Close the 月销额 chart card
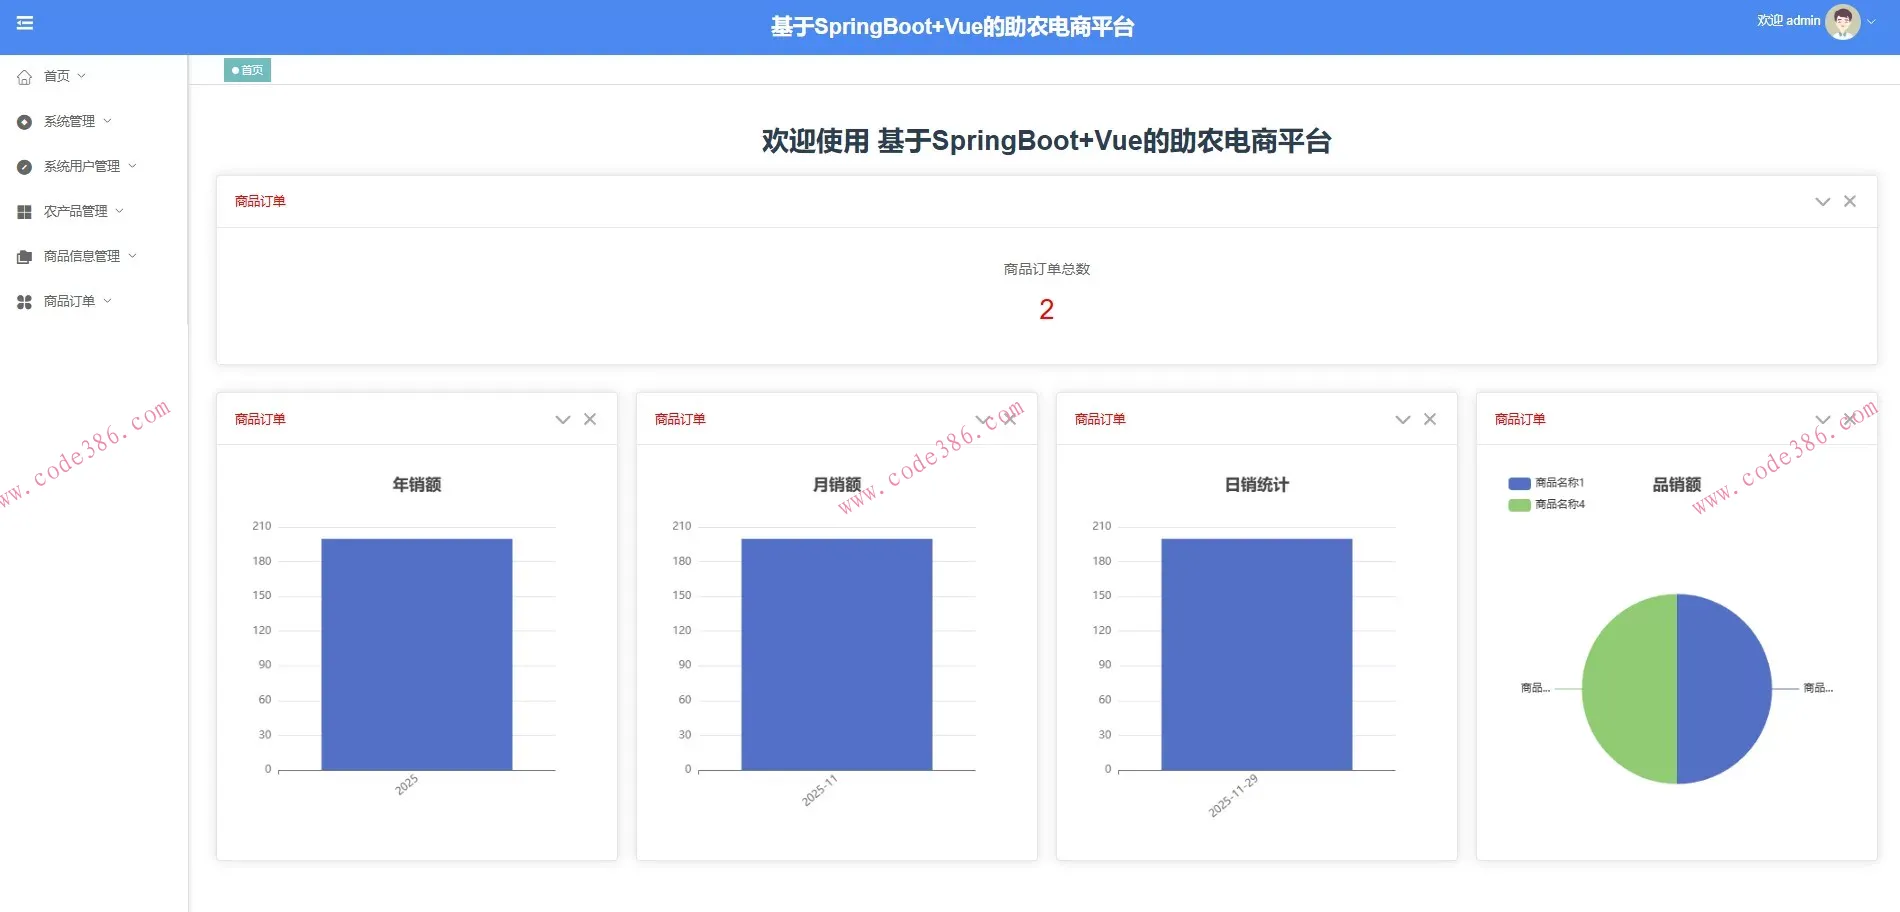The height and width of the screenshot is (912, 1900). (x=1010, y=419)
